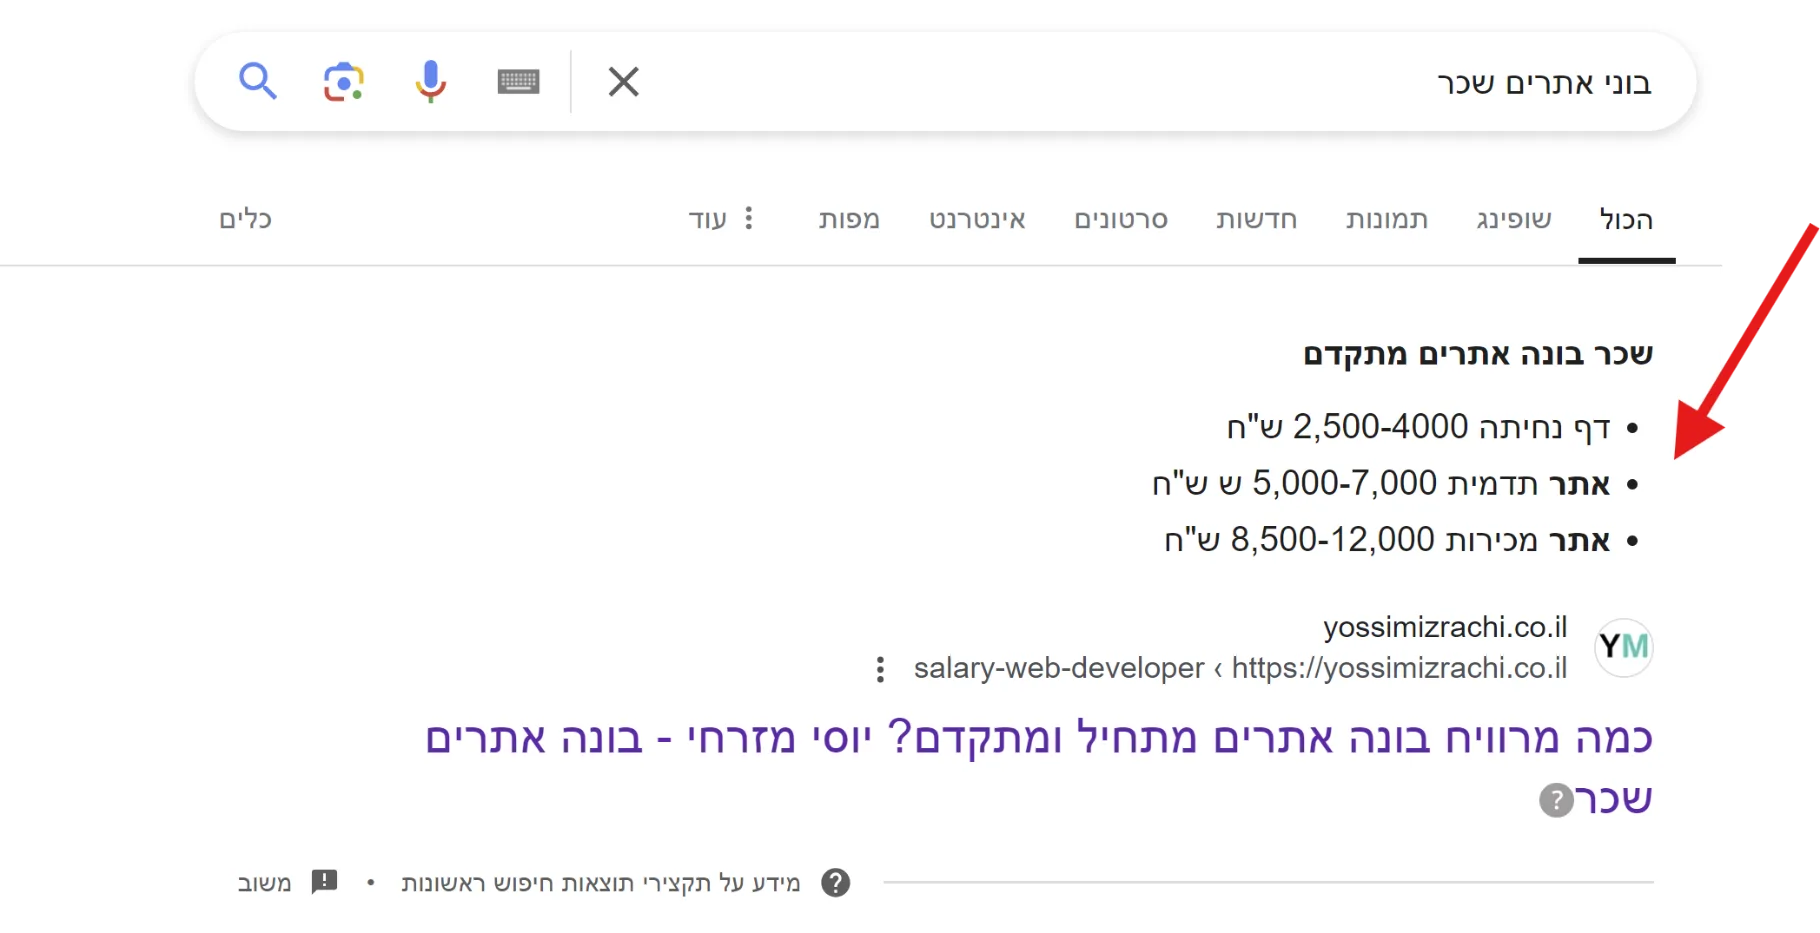Screen dimensions: 1820x933
Task: Click the YM site favicon
Action: click(x=1623, y=647)
